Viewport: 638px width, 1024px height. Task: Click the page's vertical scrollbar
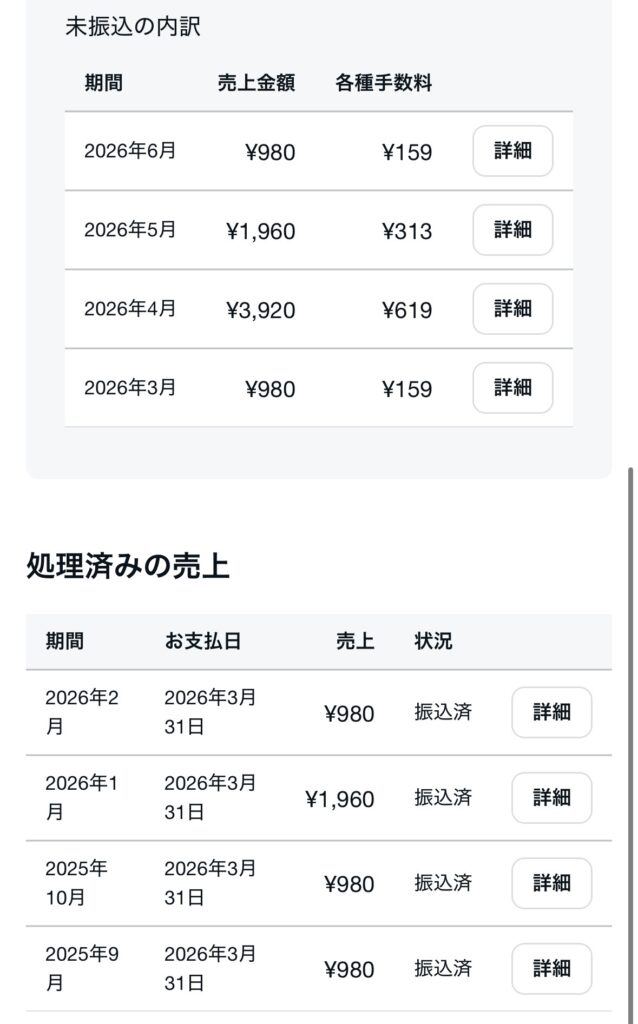630,744
